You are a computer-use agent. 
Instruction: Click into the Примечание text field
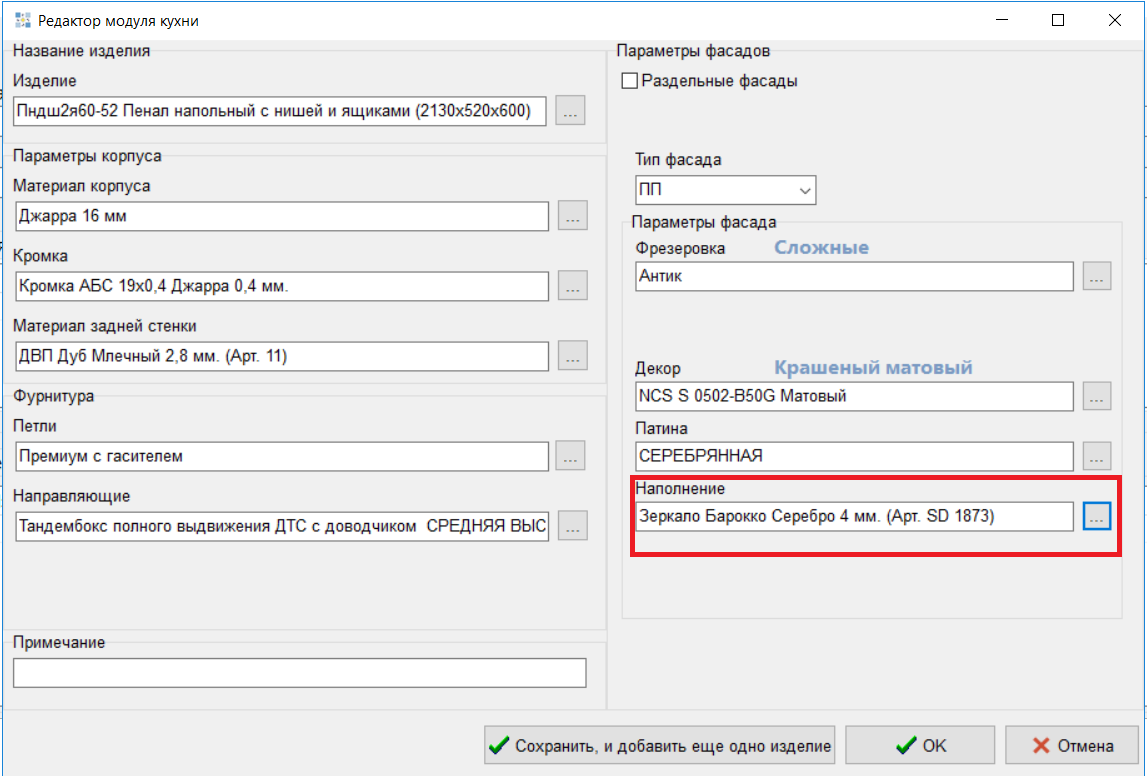[299, 673]
